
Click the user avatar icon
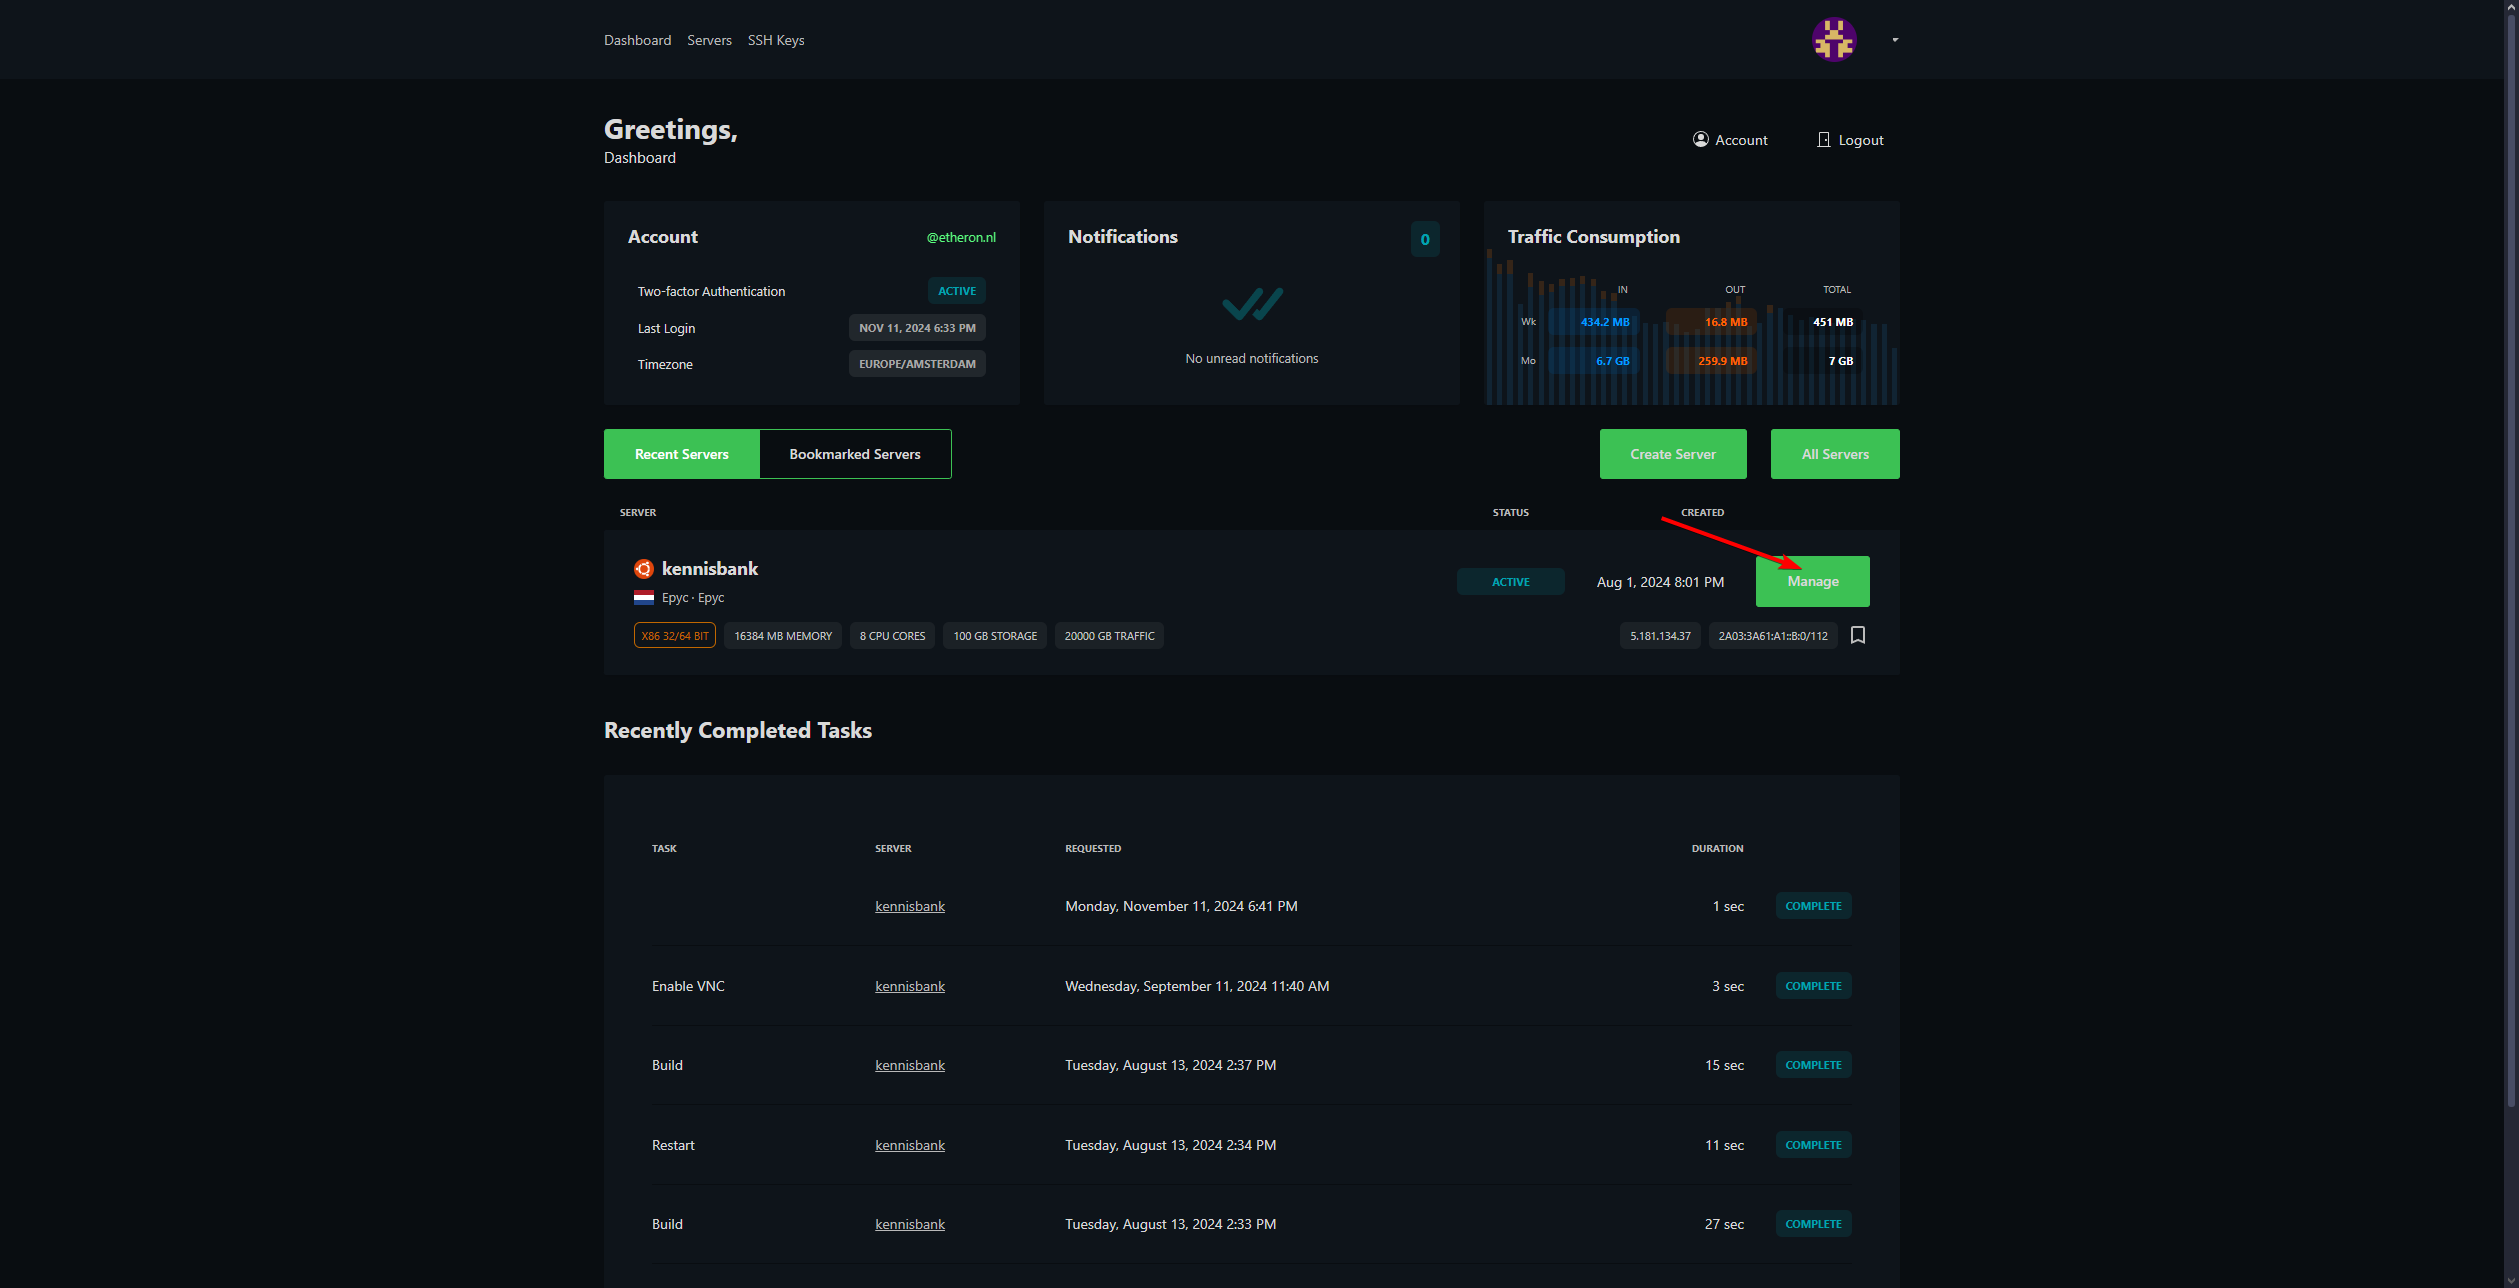pos(1833,40)
